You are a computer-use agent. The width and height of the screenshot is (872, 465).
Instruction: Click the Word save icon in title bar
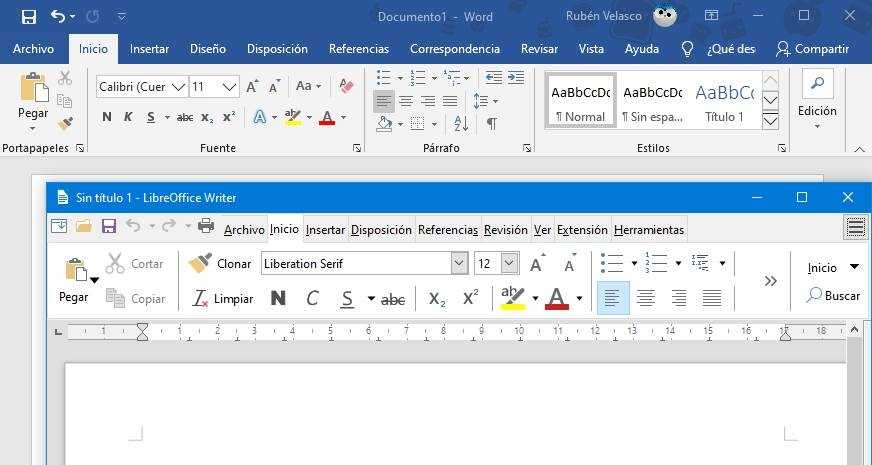click(29, 16)
